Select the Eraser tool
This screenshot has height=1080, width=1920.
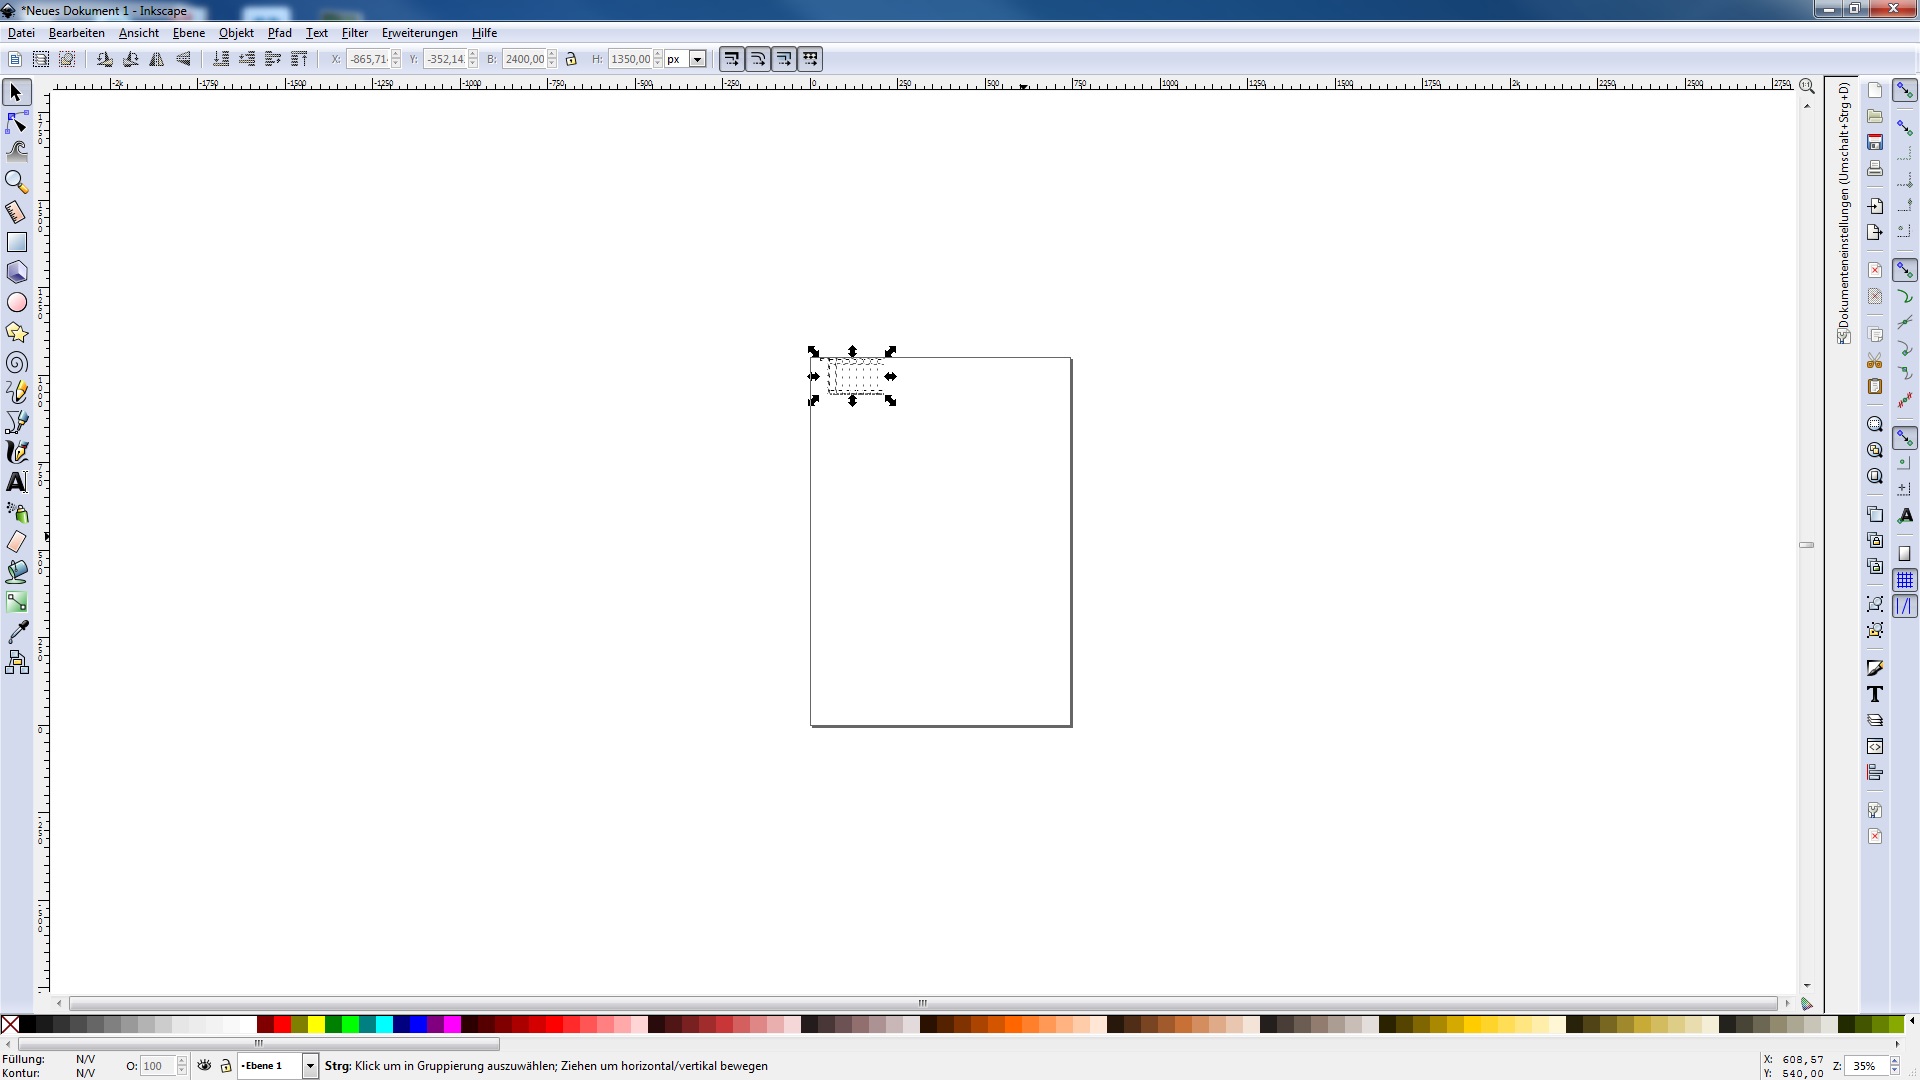pos(17,542)
